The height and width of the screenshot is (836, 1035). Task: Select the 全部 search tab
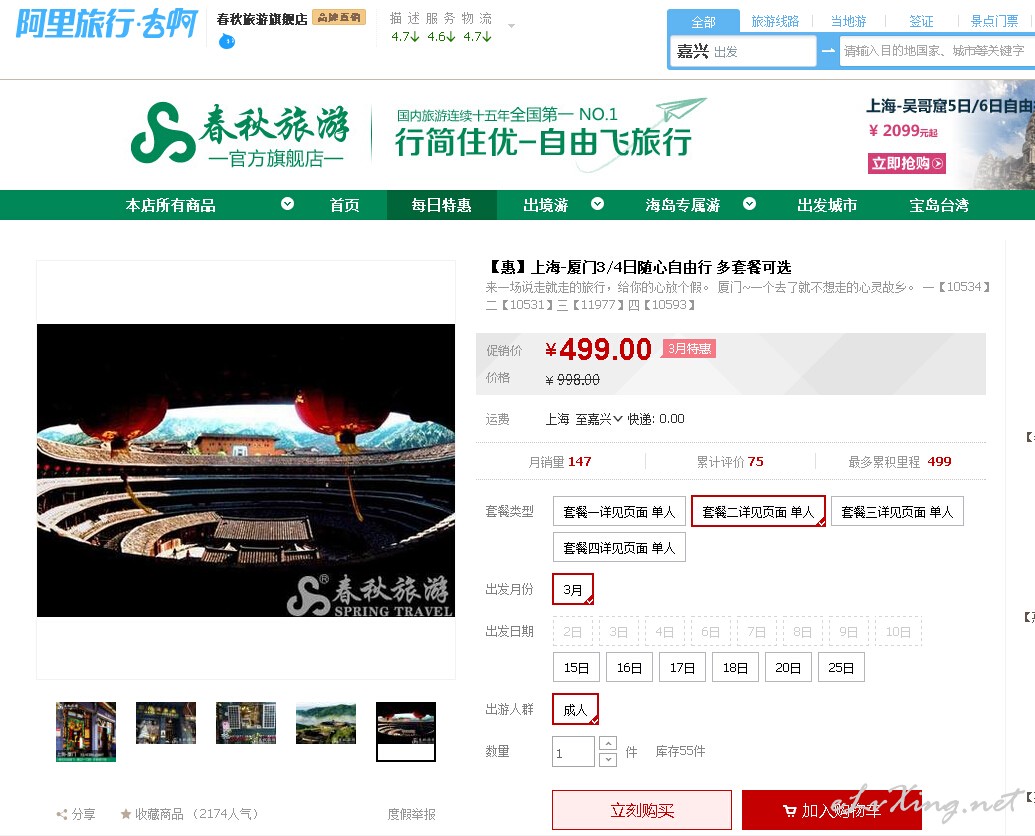point(704,22)
